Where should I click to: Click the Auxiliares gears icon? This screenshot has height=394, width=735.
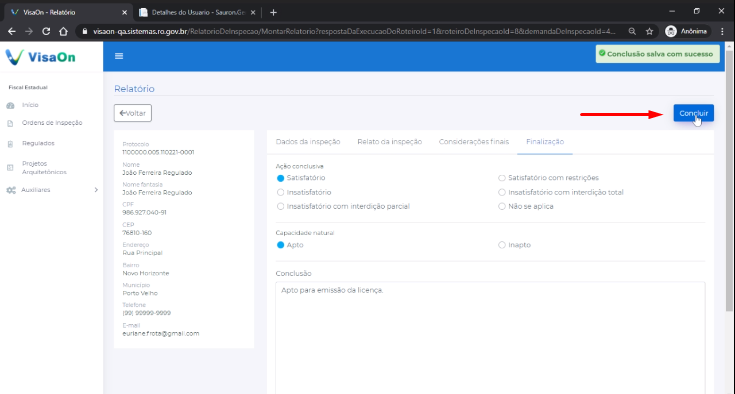(11, 190)
